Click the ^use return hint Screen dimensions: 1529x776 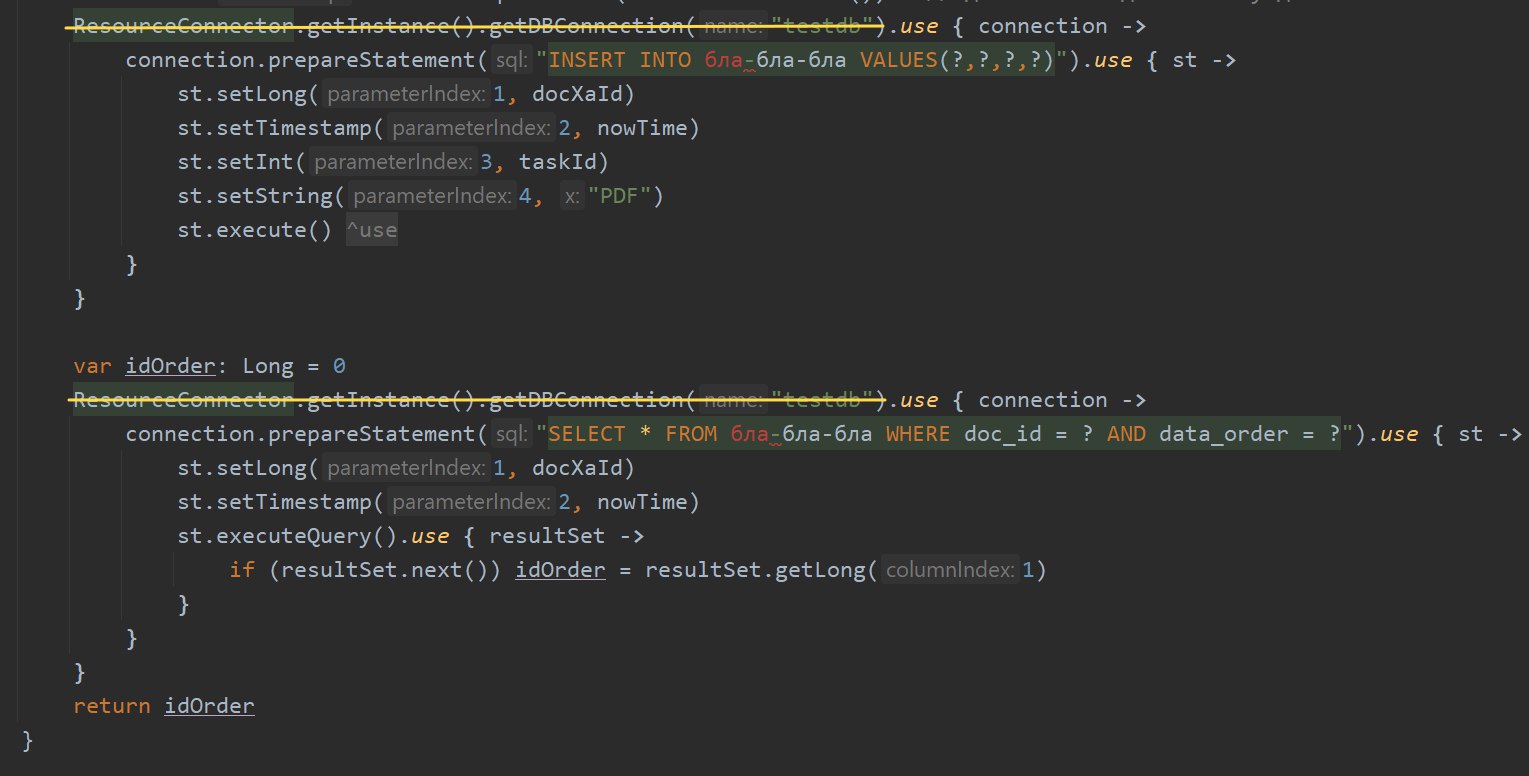tap(372, 231)
